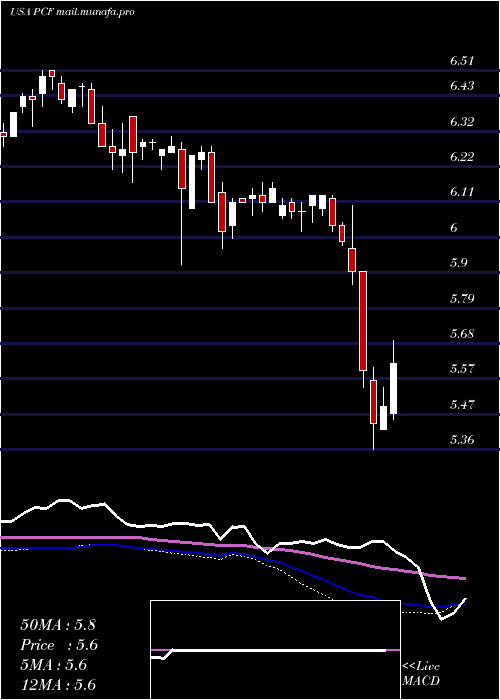
Task: Click the 5.68 price axis label
Action: (462, 333)
